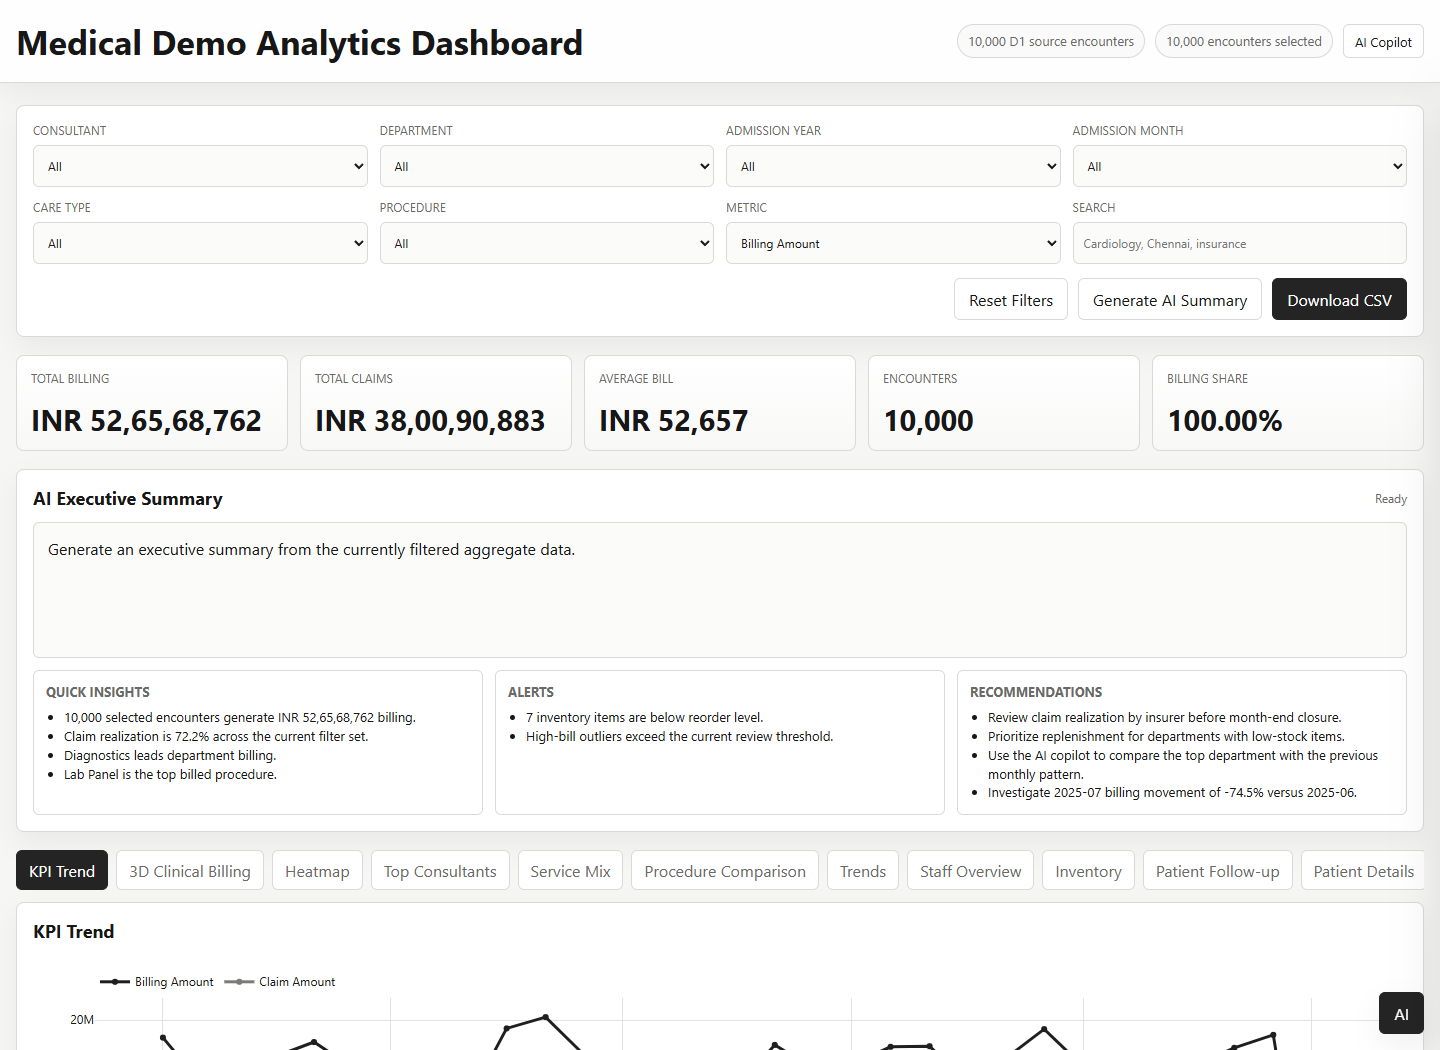Switch to the Staff Overview tab
The height and width of the screenshot is (1050, 1440).
(971, 870)
